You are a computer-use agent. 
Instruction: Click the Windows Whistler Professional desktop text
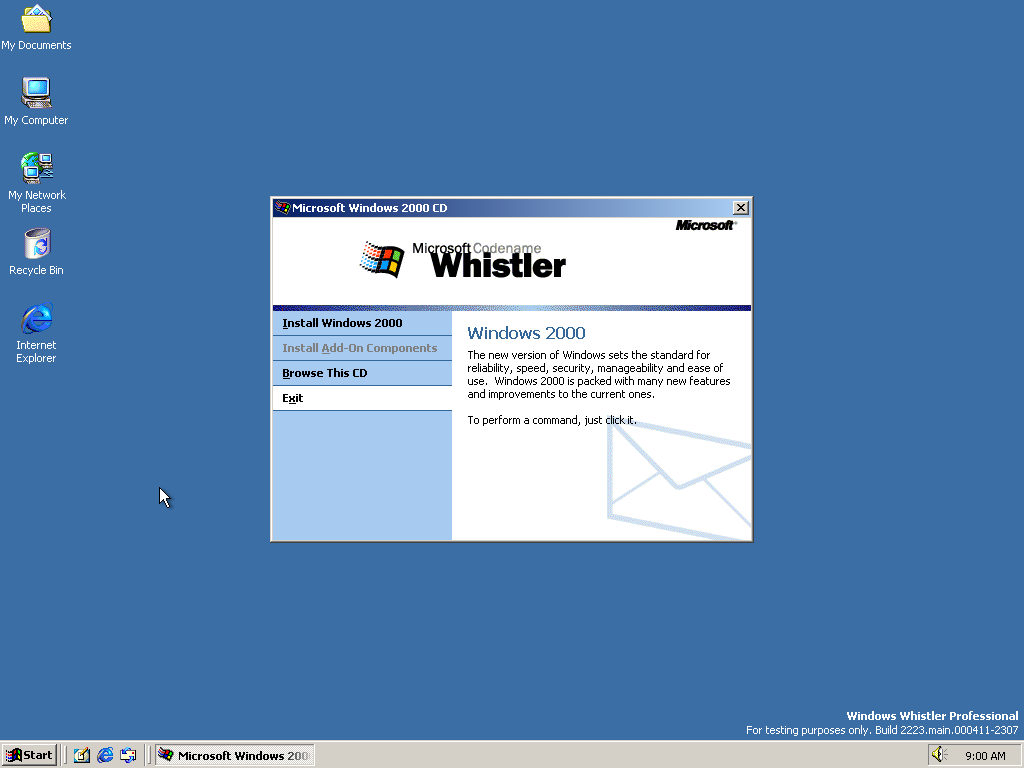[x=932, y=716]
